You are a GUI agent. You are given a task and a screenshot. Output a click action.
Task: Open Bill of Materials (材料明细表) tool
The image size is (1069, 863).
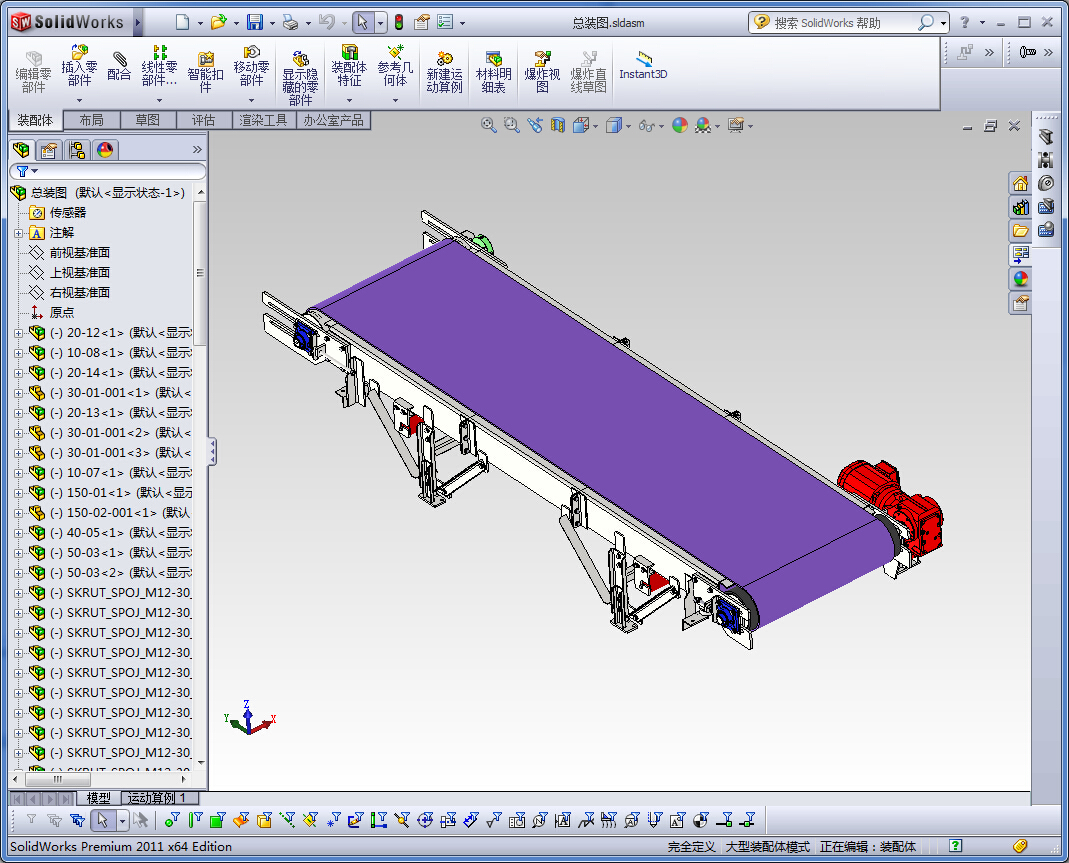point(494,72)
